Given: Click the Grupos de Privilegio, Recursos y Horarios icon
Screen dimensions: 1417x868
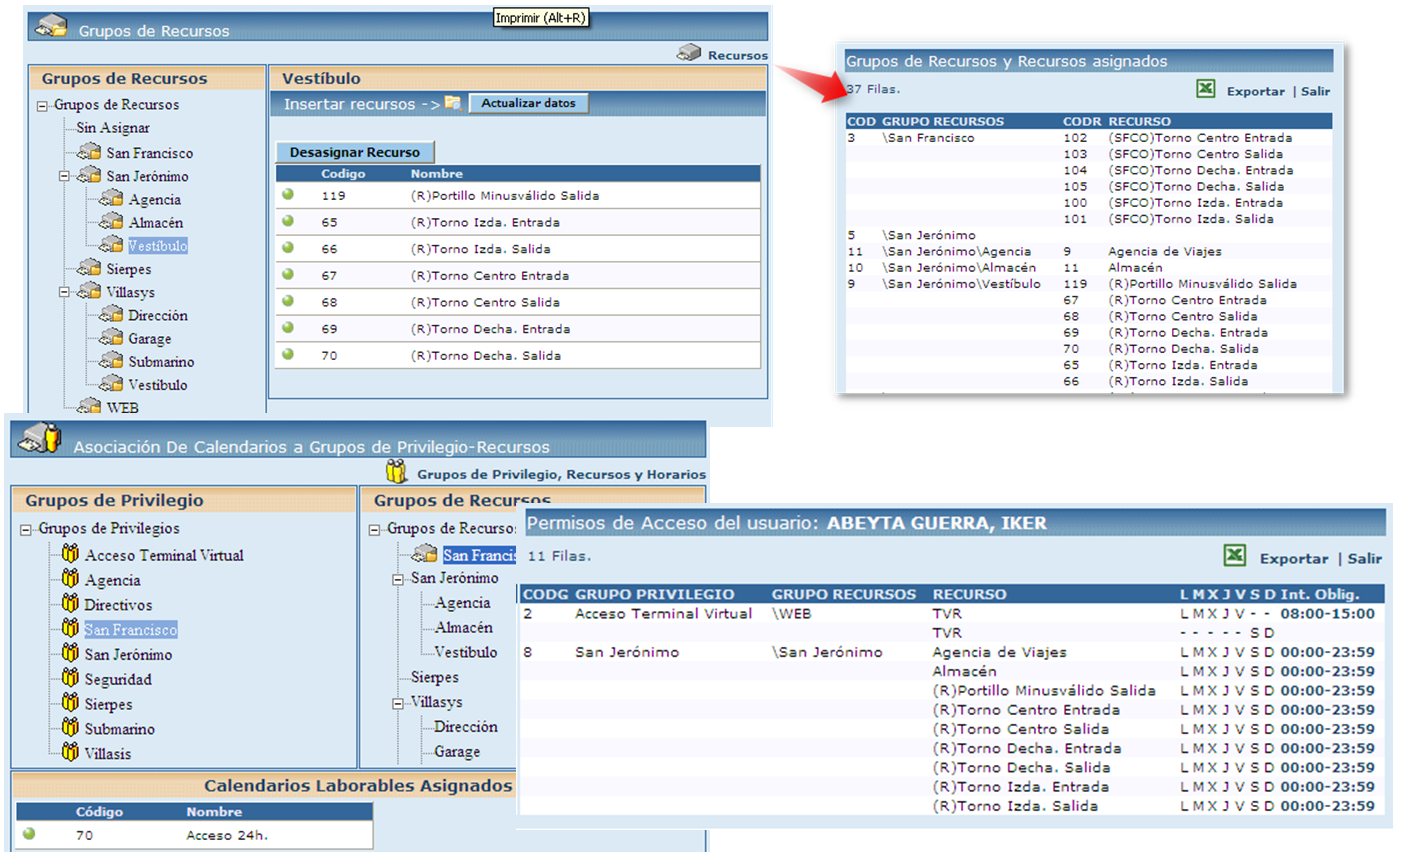Looking at the screenshot, I should pos(397,472).
